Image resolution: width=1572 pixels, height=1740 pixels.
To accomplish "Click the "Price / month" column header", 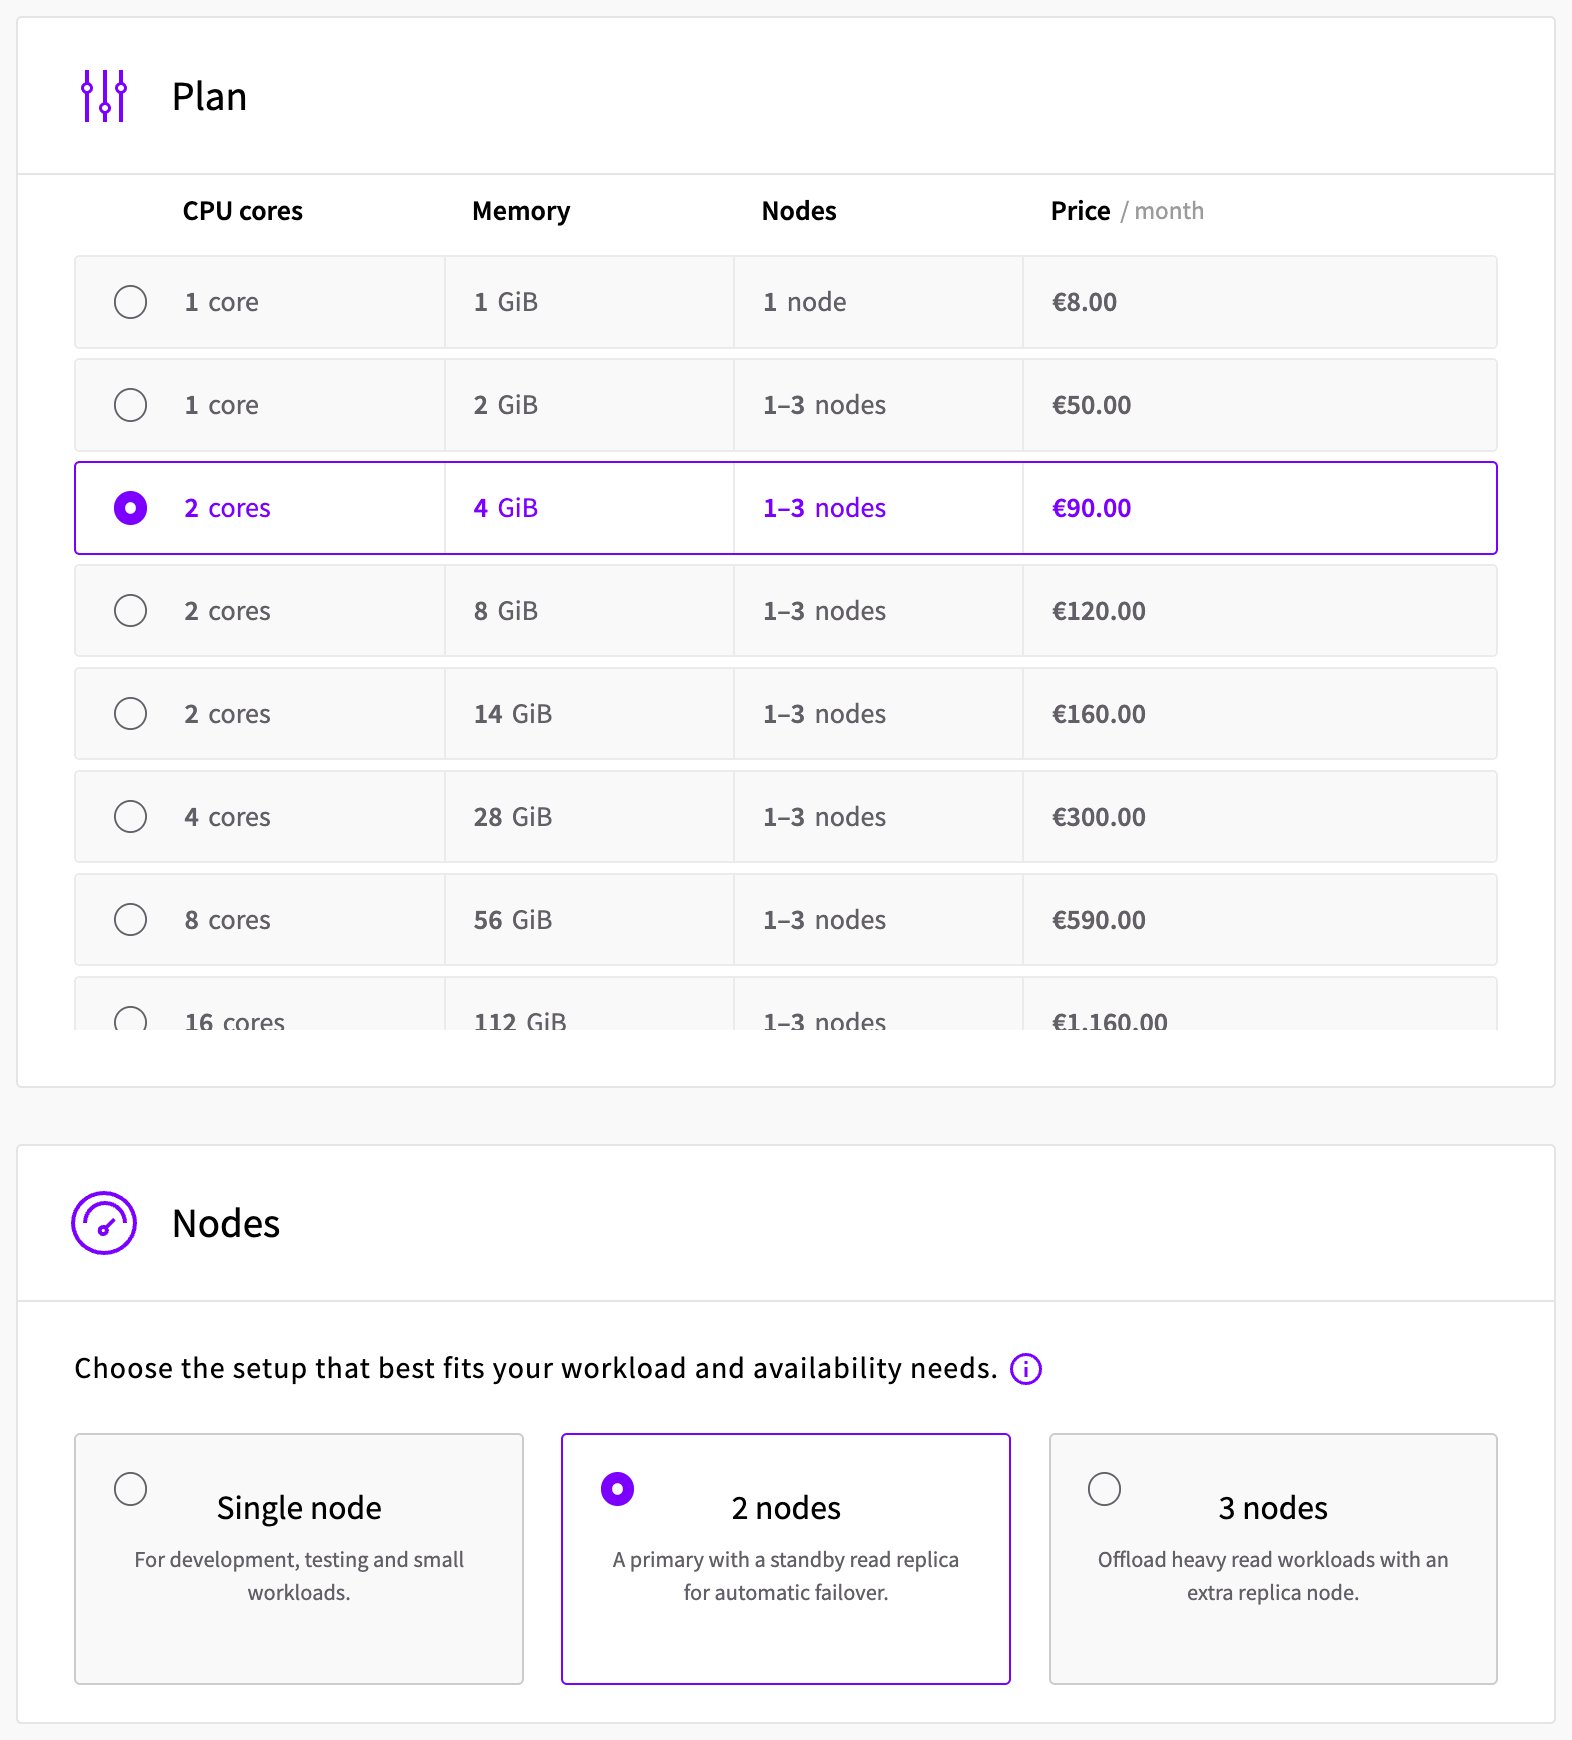I will (x=1127, y=211).
